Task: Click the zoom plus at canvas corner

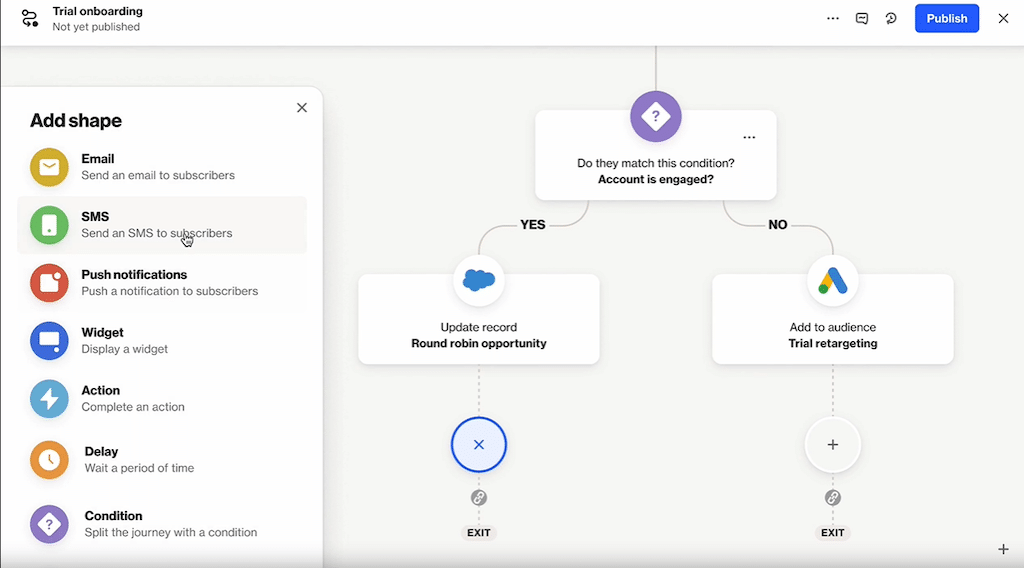Action: point(1003,549)
